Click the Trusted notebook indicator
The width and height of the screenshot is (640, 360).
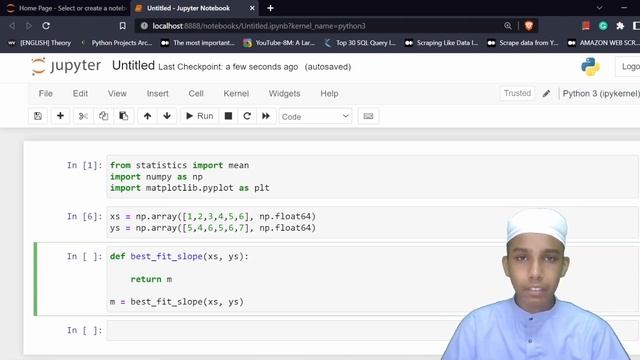click(517, 93)
